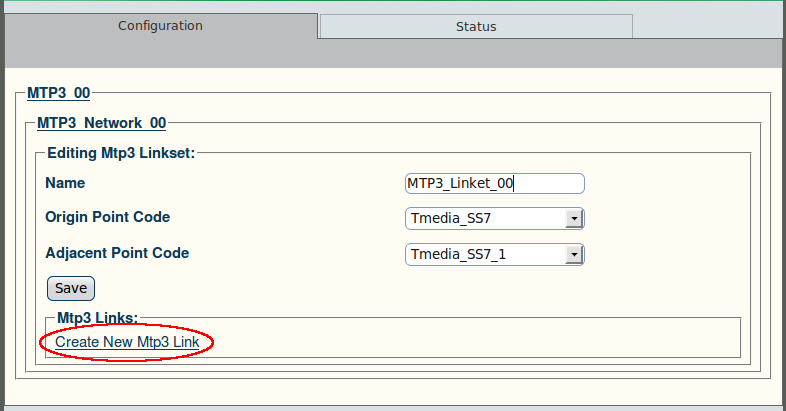Click the Tmedia_SS7 text in the Origin Point Code box
786x411 pixels.
(451, 219)
